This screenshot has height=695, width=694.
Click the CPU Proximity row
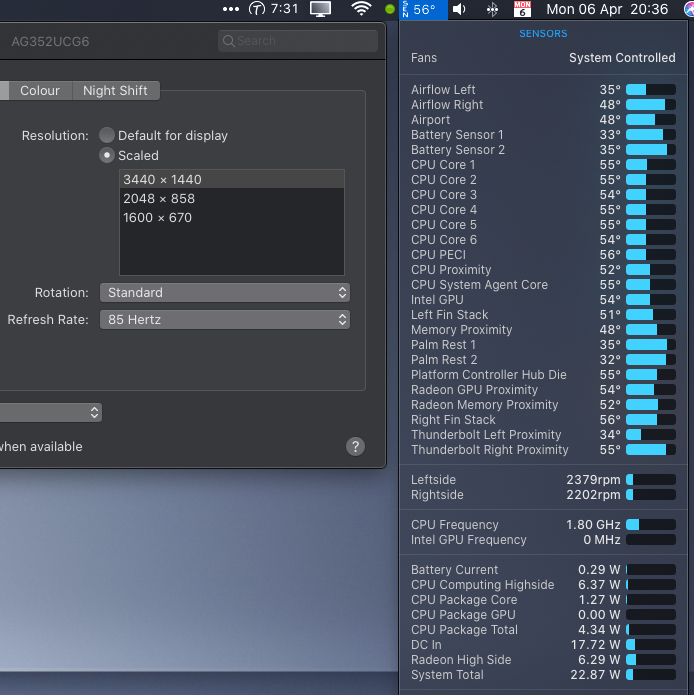[543, 269]
